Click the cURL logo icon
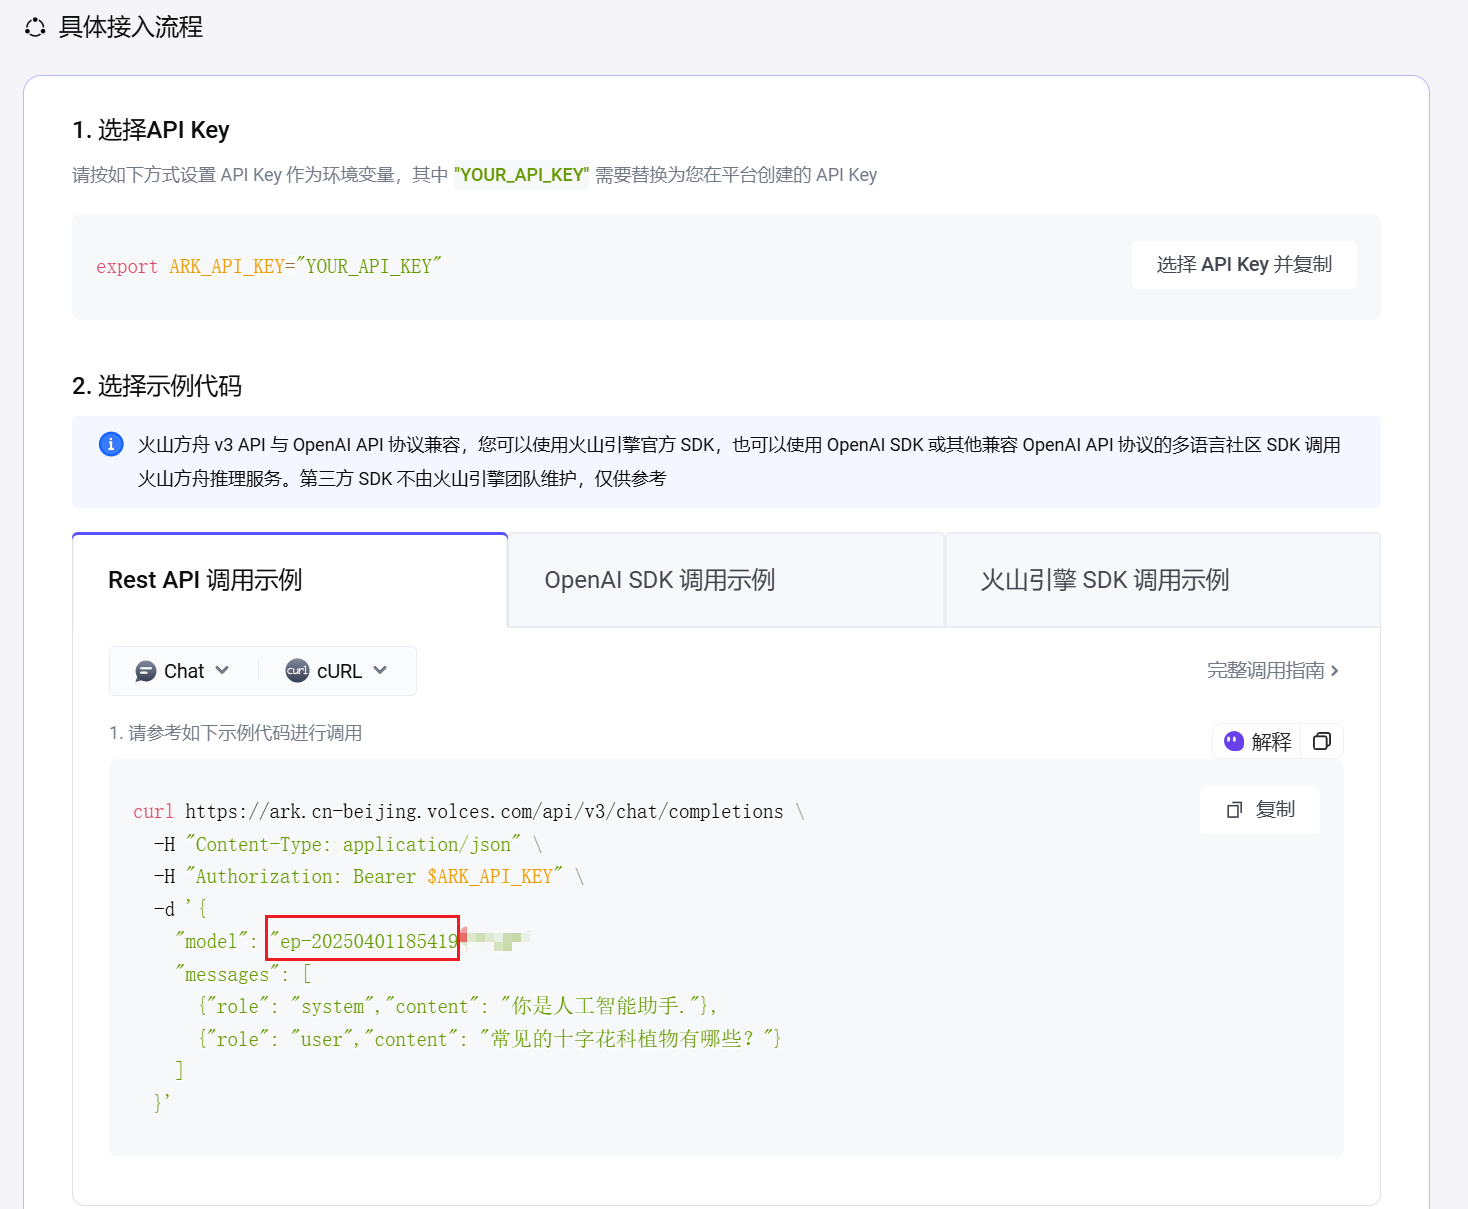The width and height of the screenshot is (1468, 1209). click(297, 671)
